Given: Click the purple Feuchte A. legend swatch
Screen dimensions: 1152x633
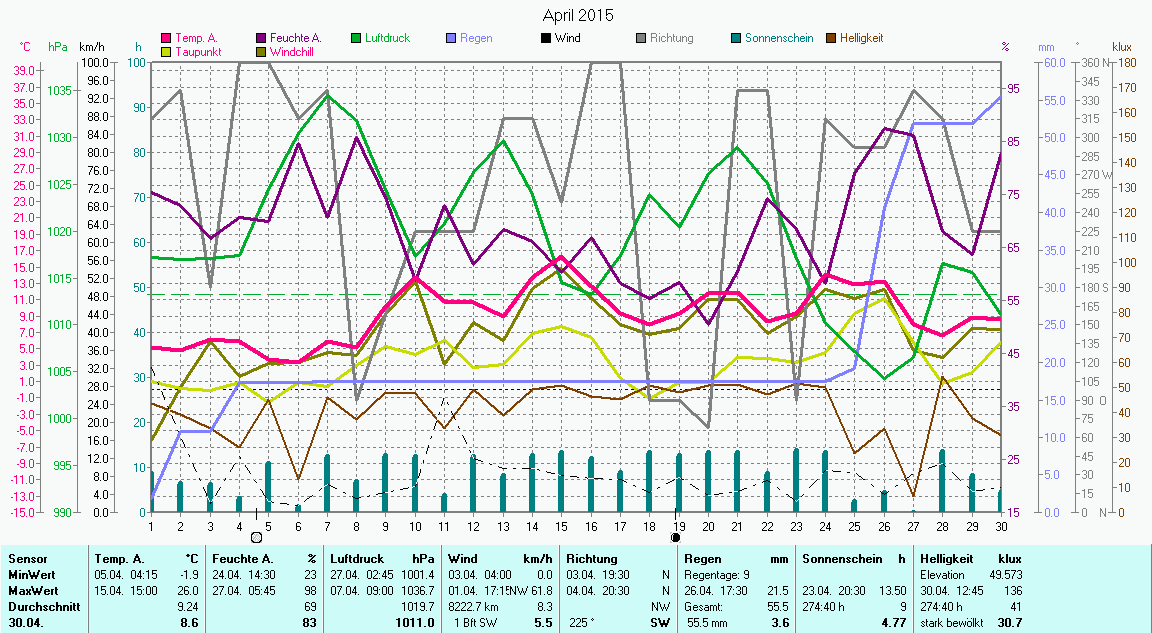Looking at the screenshot, I should (262, 39).
